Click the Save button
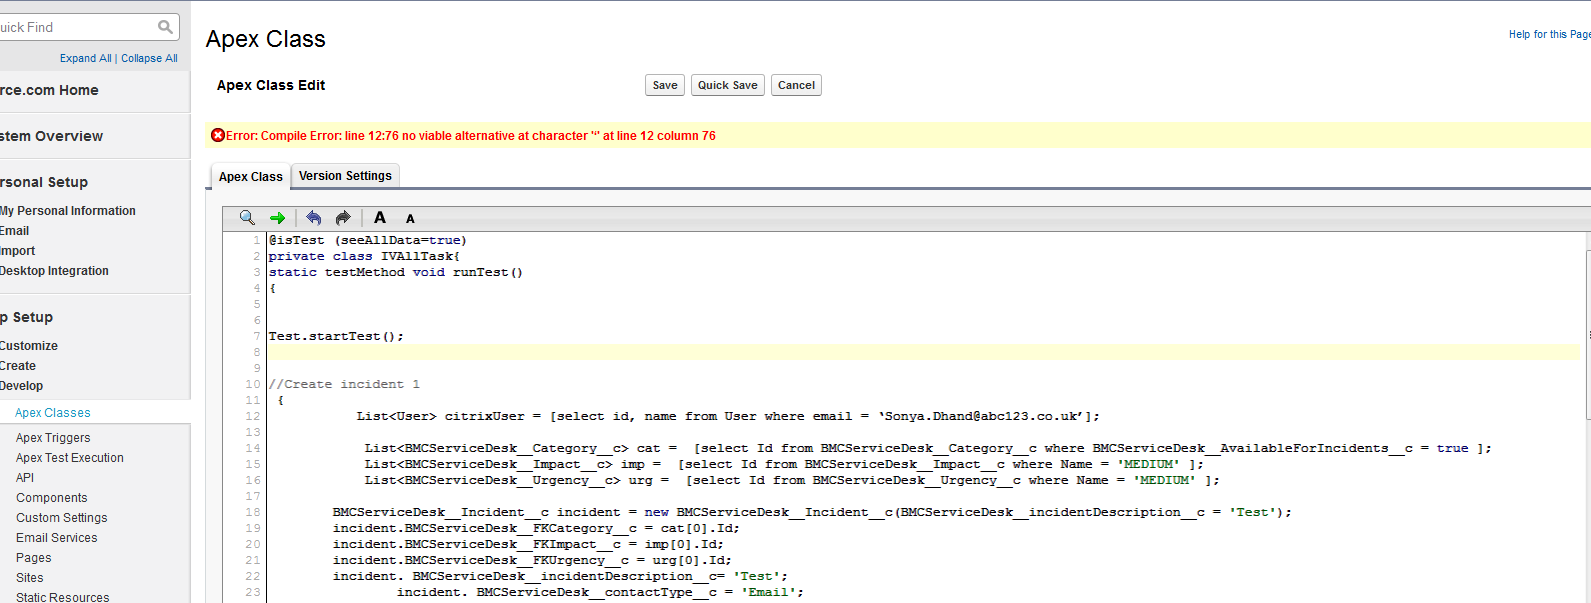 [x=665, y=85]
